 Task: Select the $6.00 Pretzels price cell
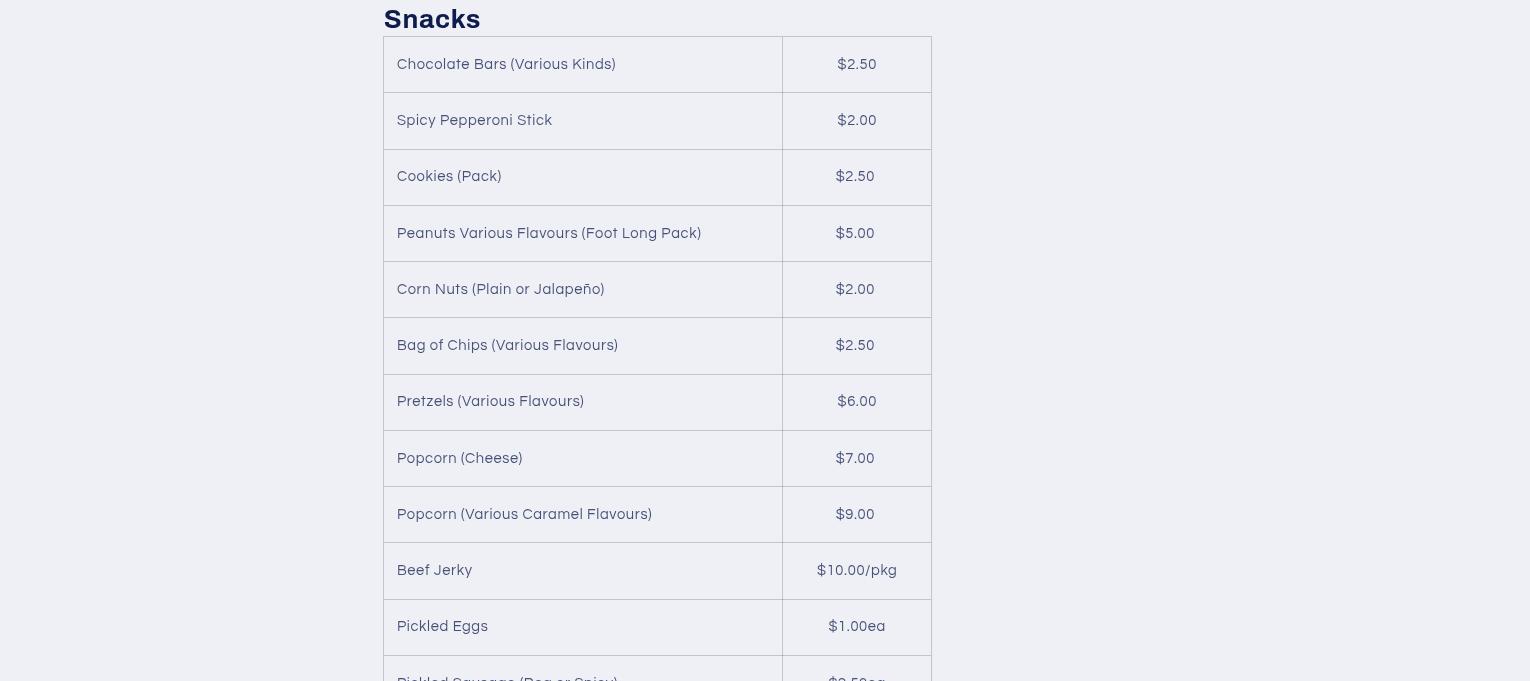click(x=857, y=401)
